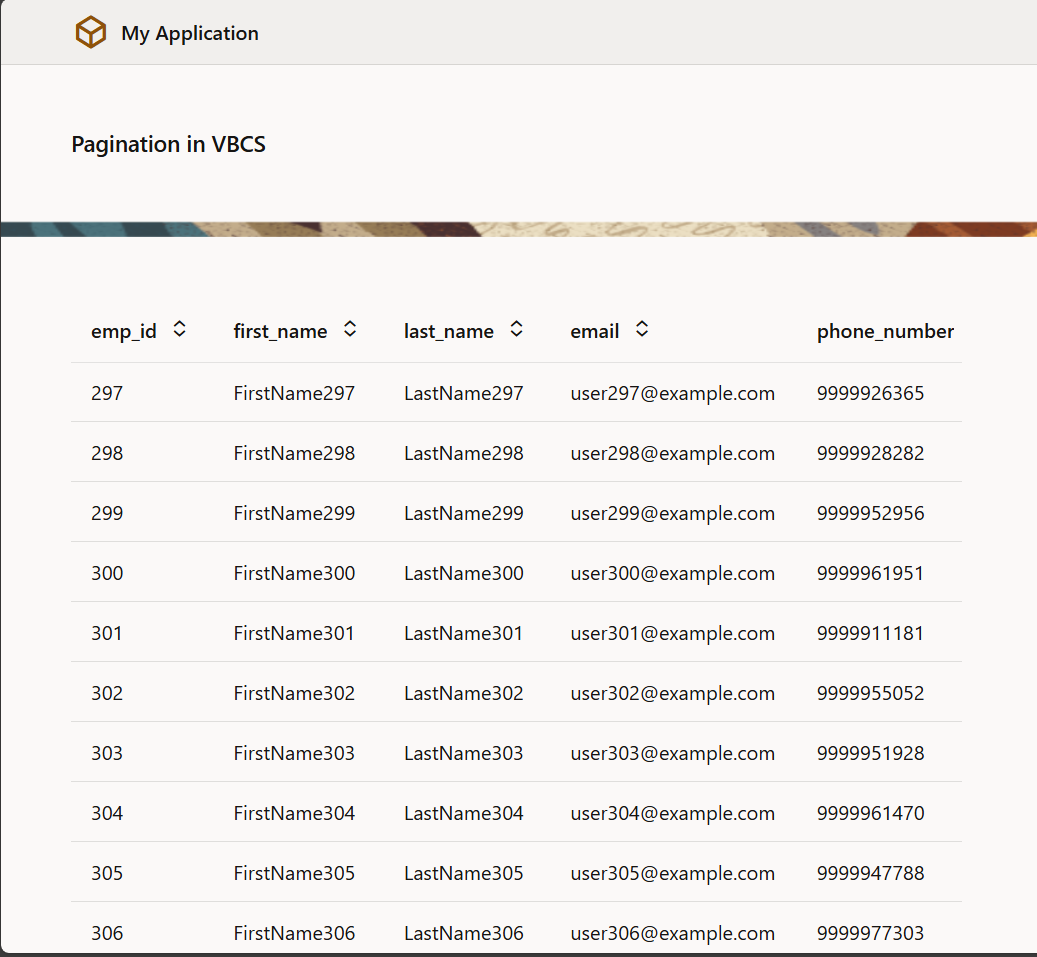Sort table by last_name column icon

pos(516,329)
